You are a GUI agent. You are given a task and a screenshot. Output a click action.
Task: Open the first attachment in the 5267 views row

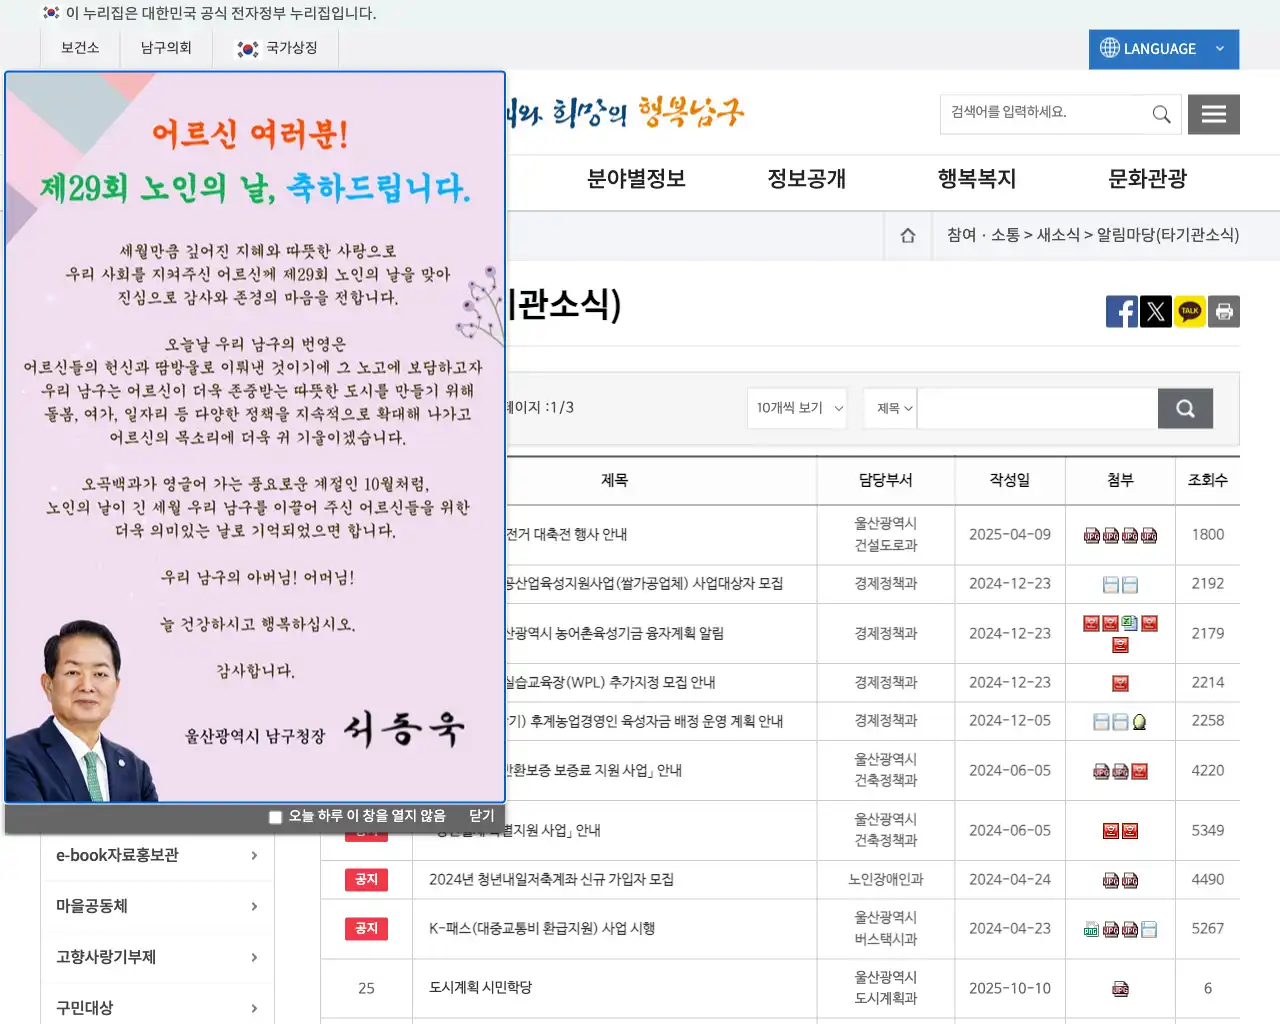[1091, 929]
